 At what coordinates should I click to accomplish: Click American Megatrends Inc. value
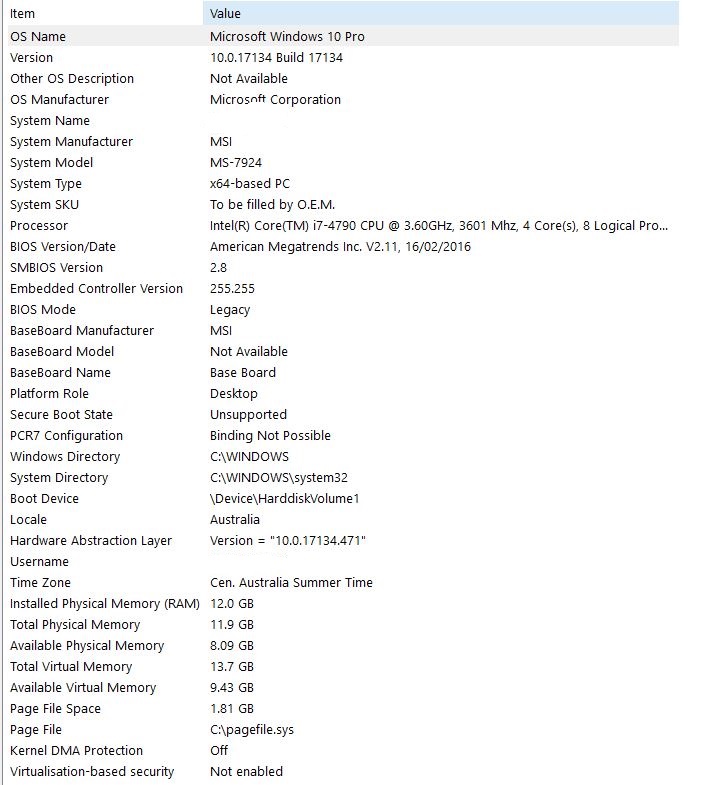pyautogui.click(x=340, y=247)
